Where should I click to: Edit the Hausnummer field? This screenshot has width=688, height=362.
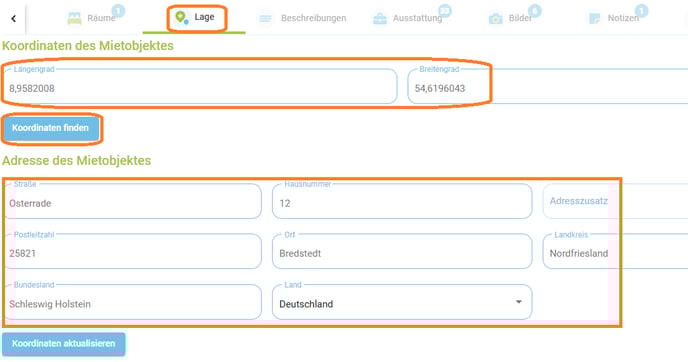point(402,201)
